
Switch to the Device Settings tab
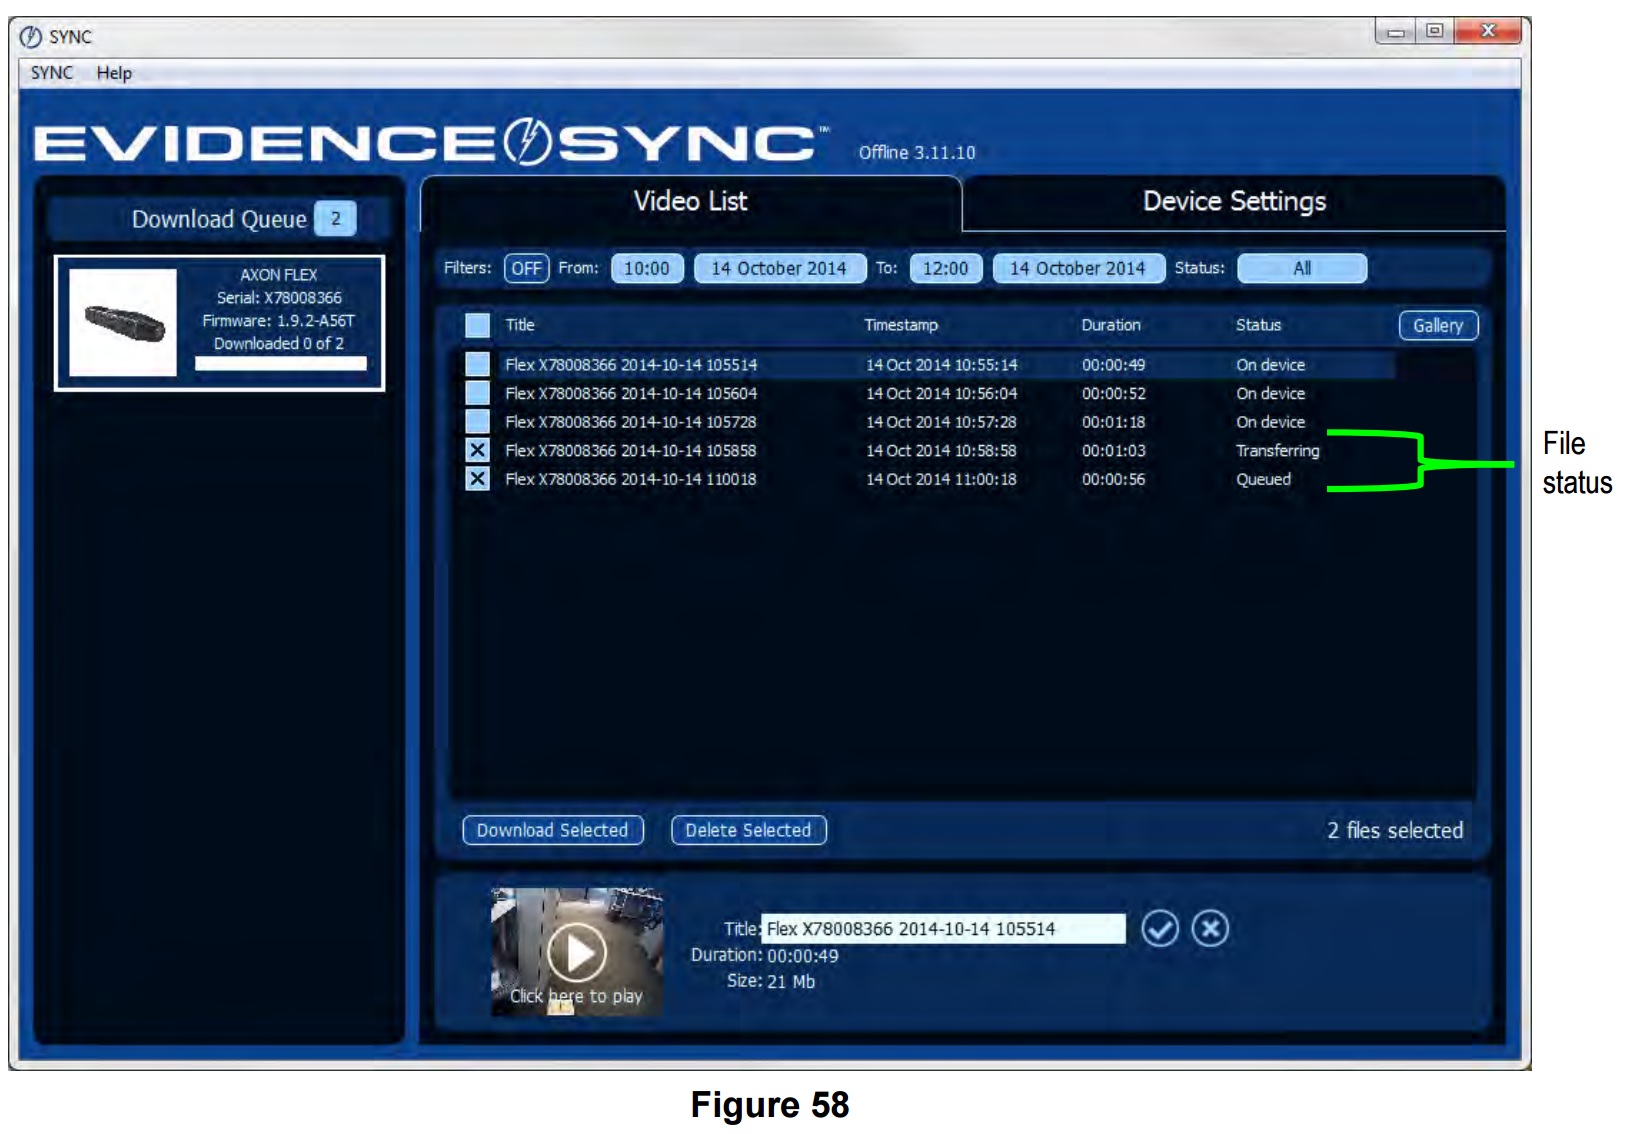tap(1236, 202)
